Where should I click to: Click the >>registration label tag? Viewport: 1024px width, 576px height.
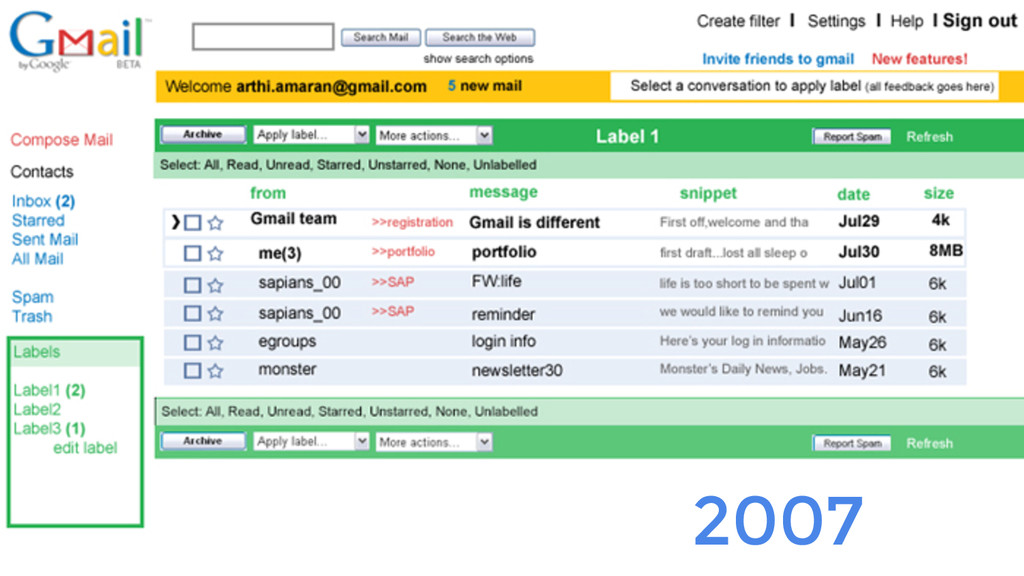pos(412,223)
